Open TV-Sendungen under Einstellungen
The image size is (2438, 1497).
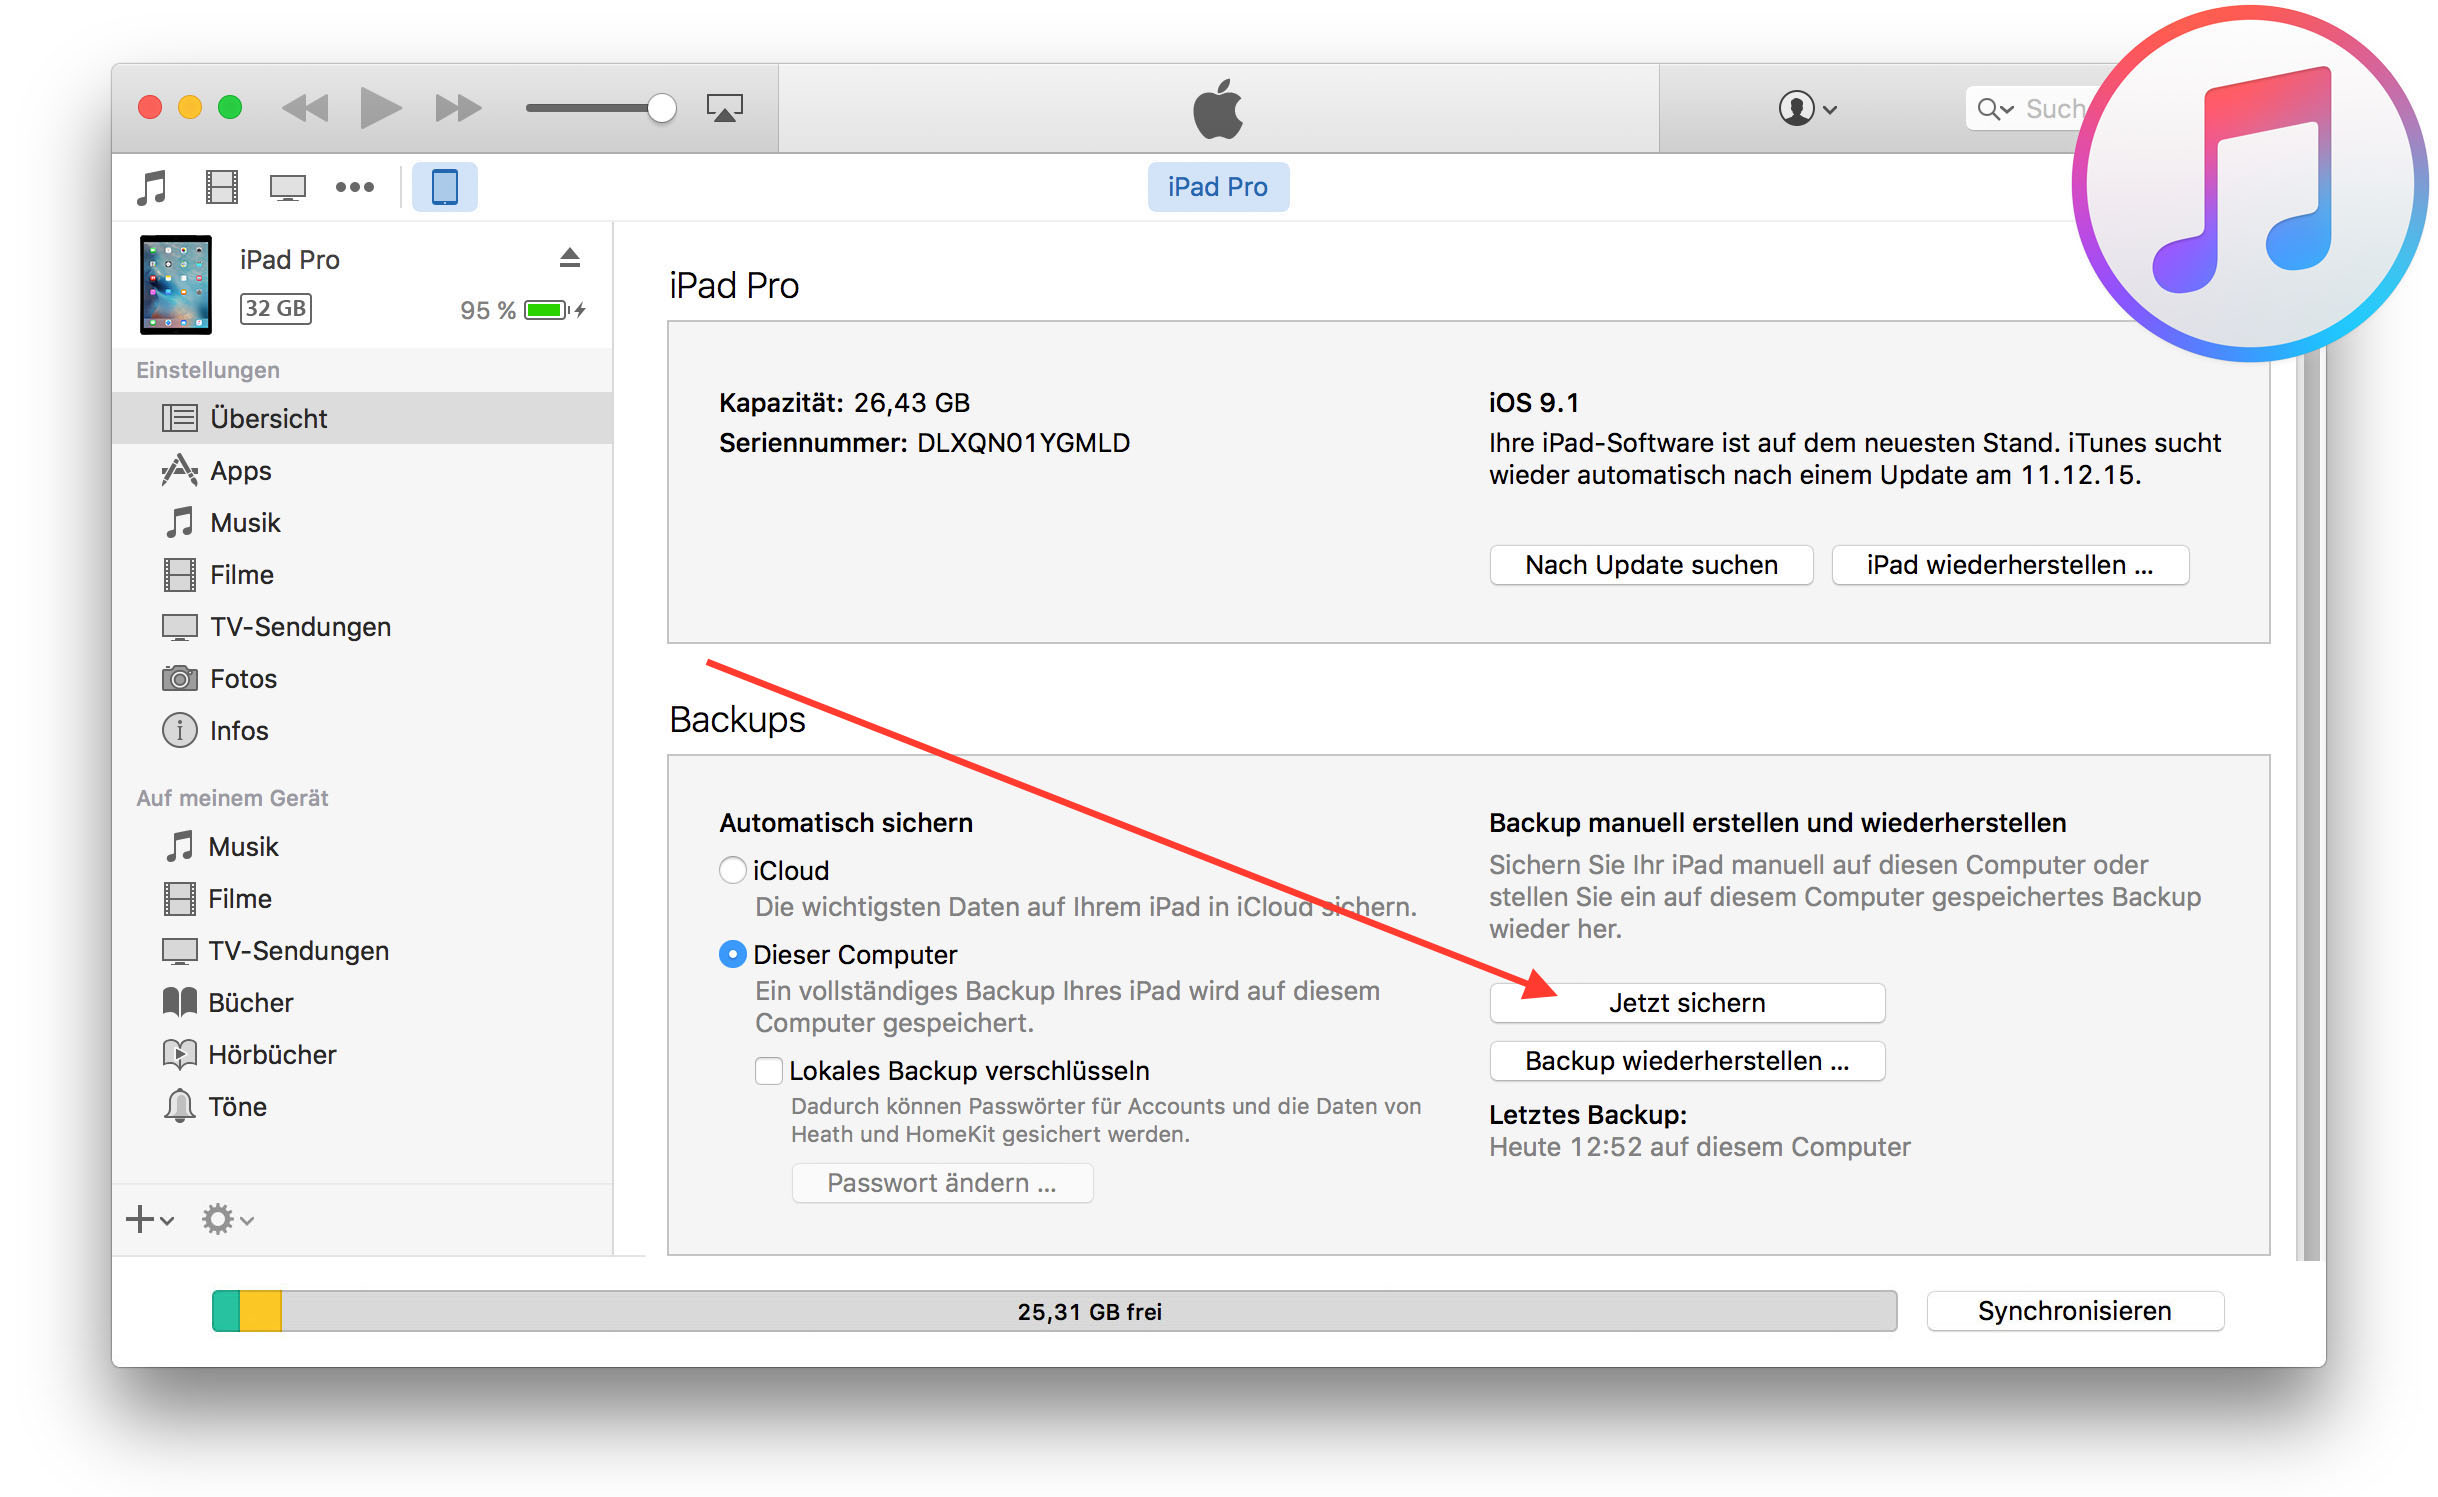(363, 626)
